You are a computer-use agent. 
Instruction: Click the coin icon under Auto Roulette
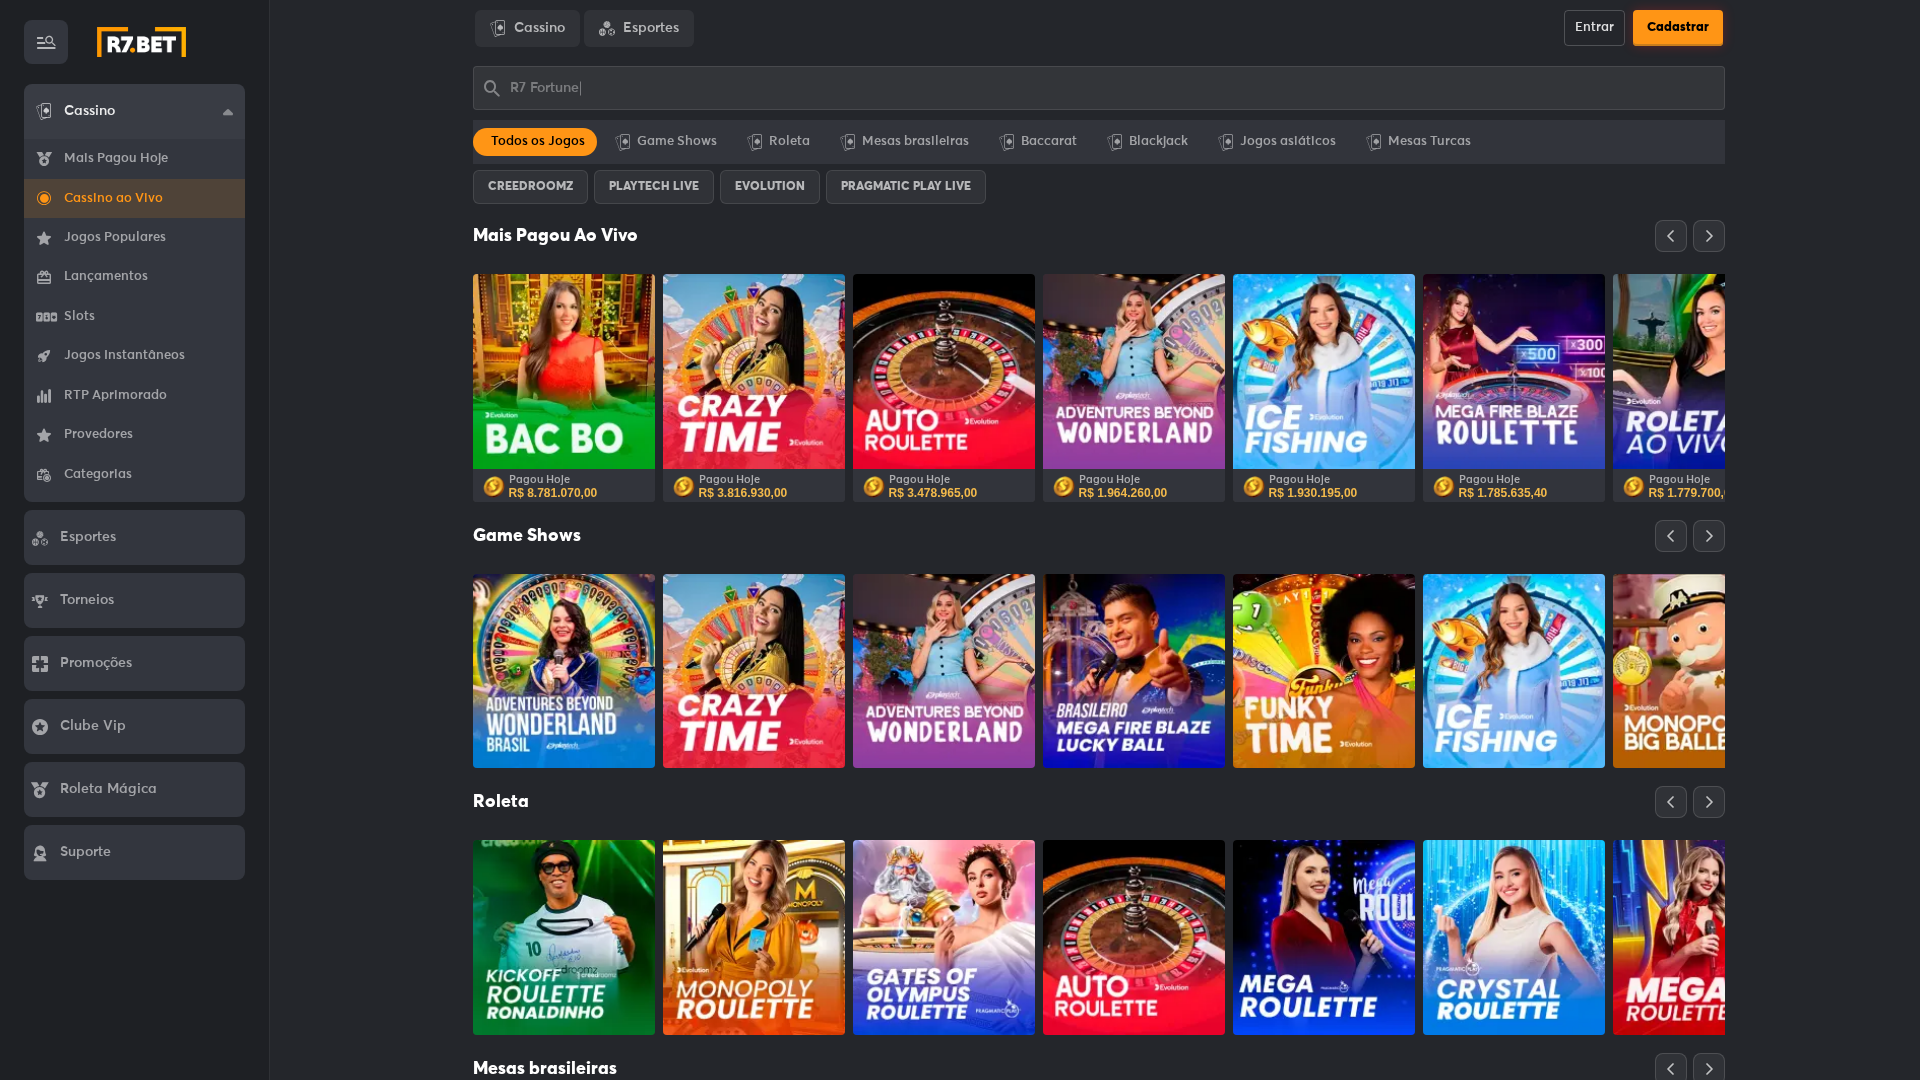(873, 486)
